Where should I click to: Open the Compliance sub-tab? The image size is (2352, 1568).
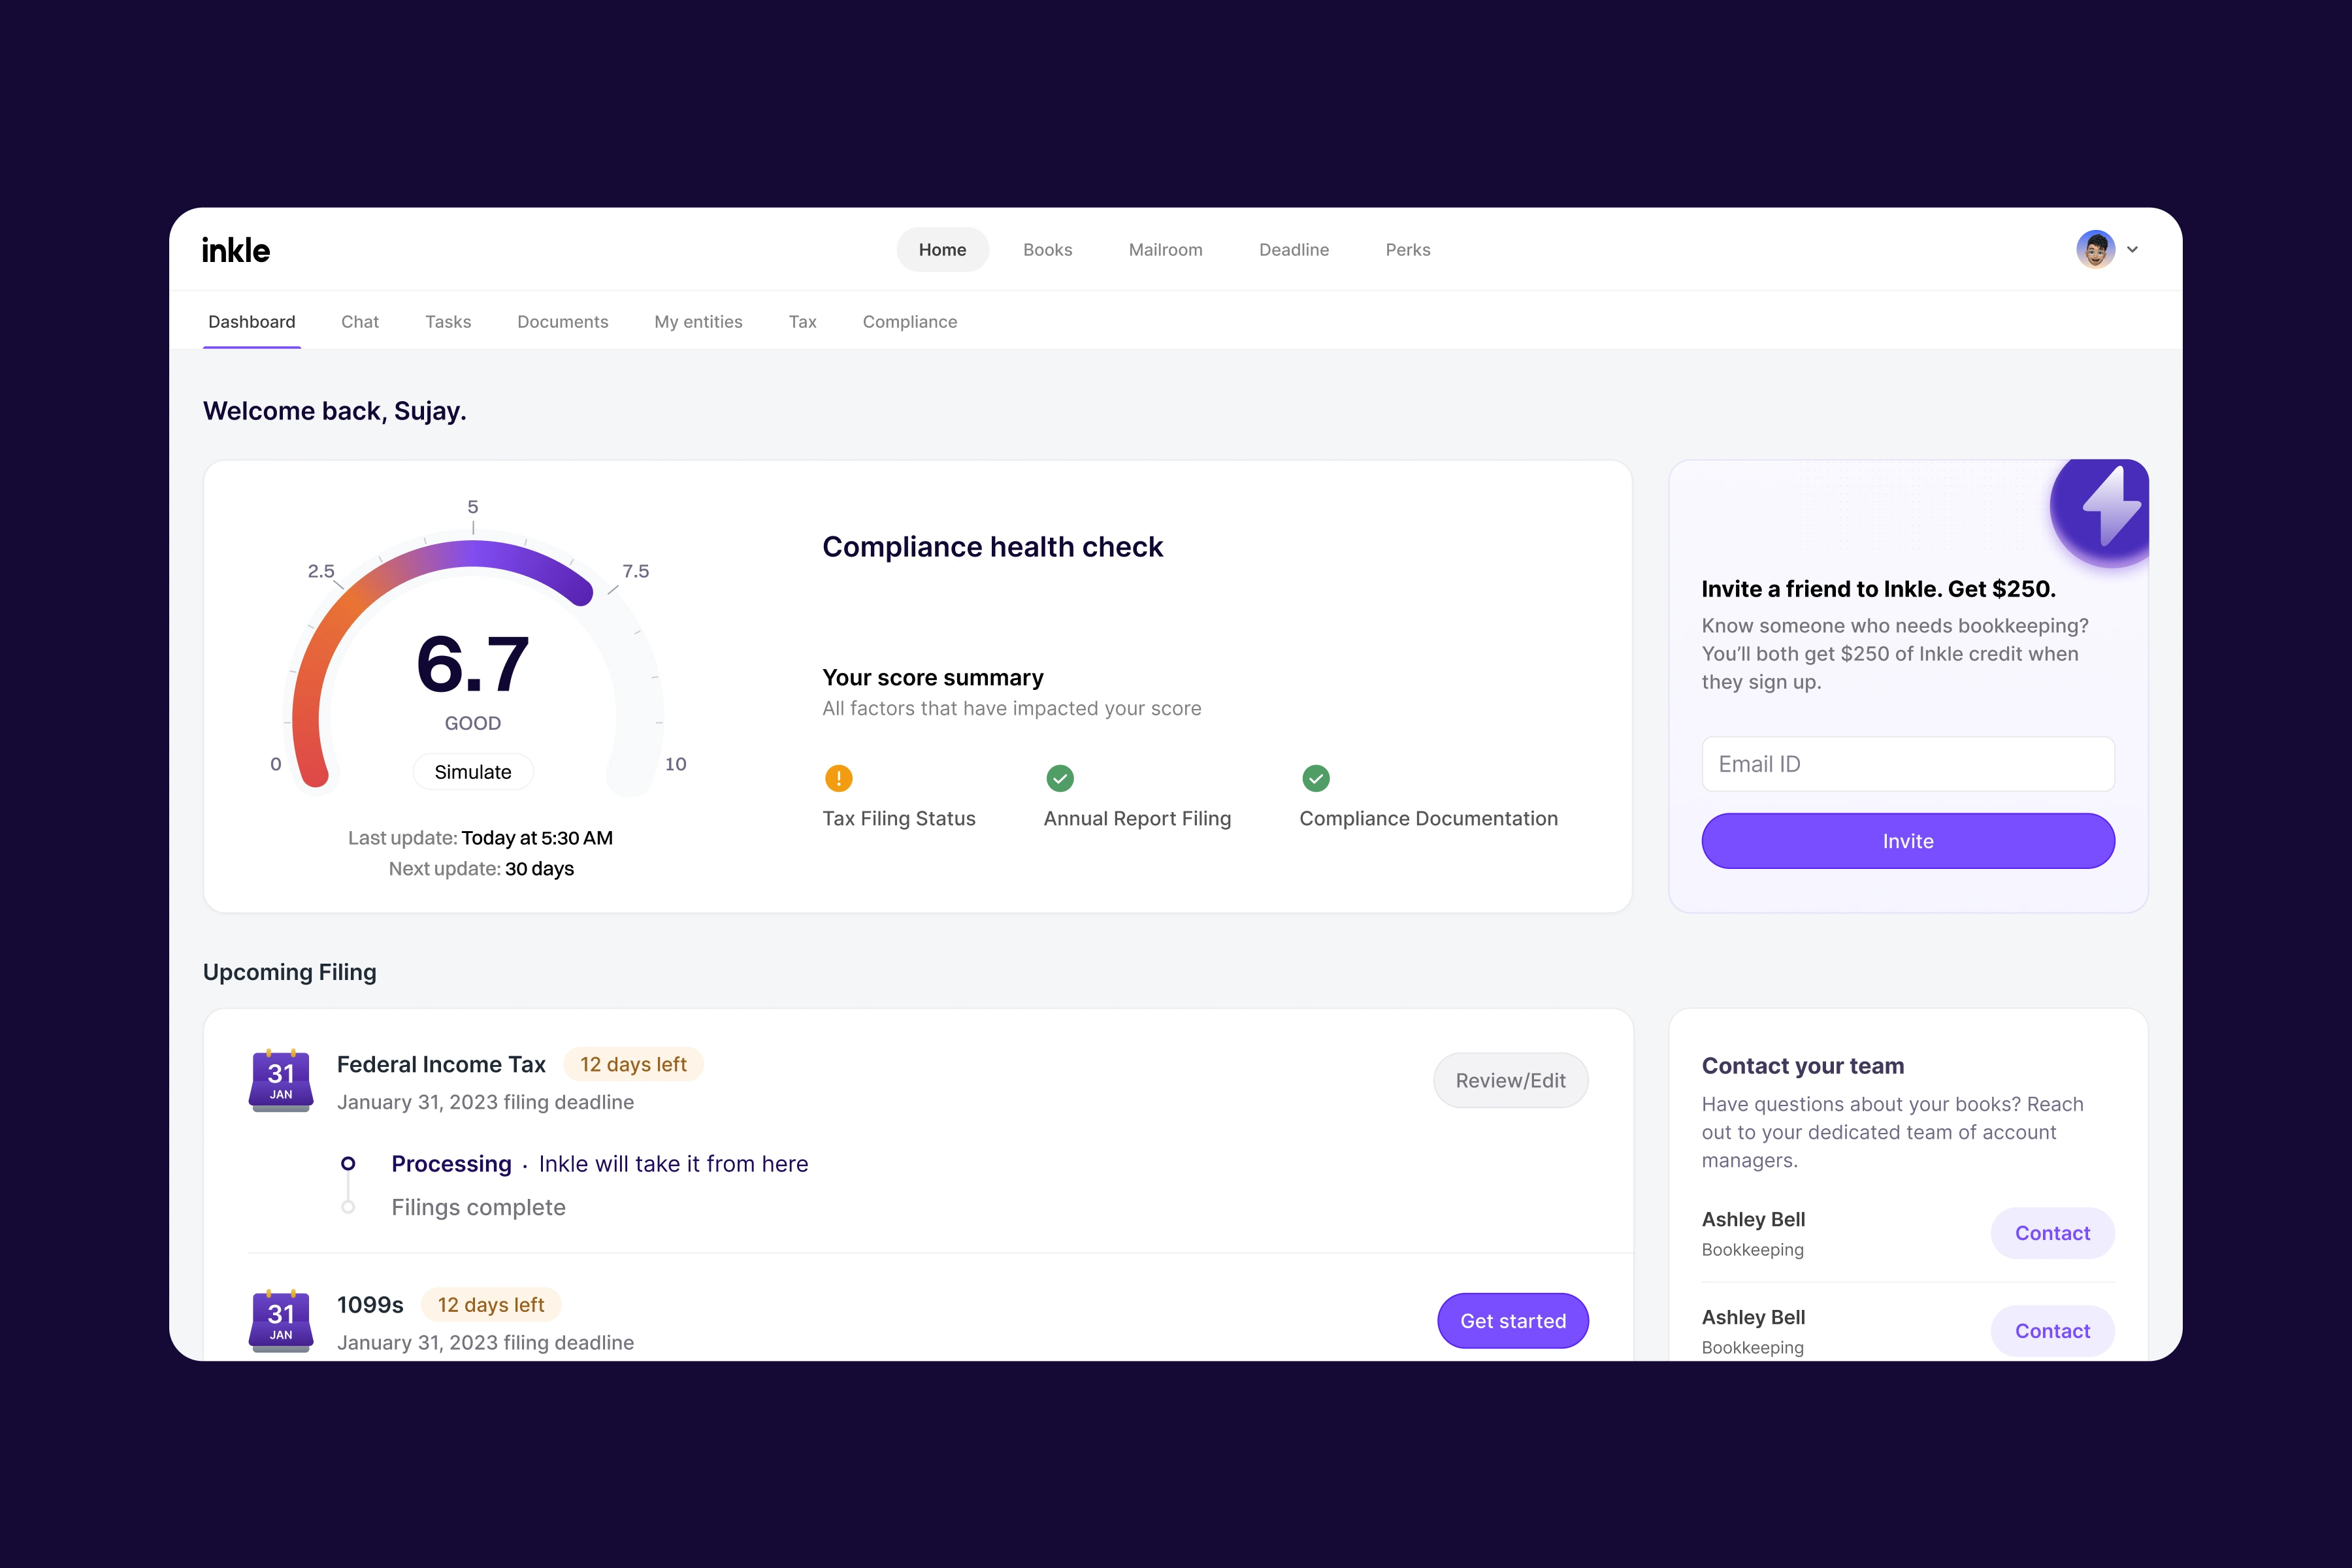pyautogui.click(x=909, y=322)
